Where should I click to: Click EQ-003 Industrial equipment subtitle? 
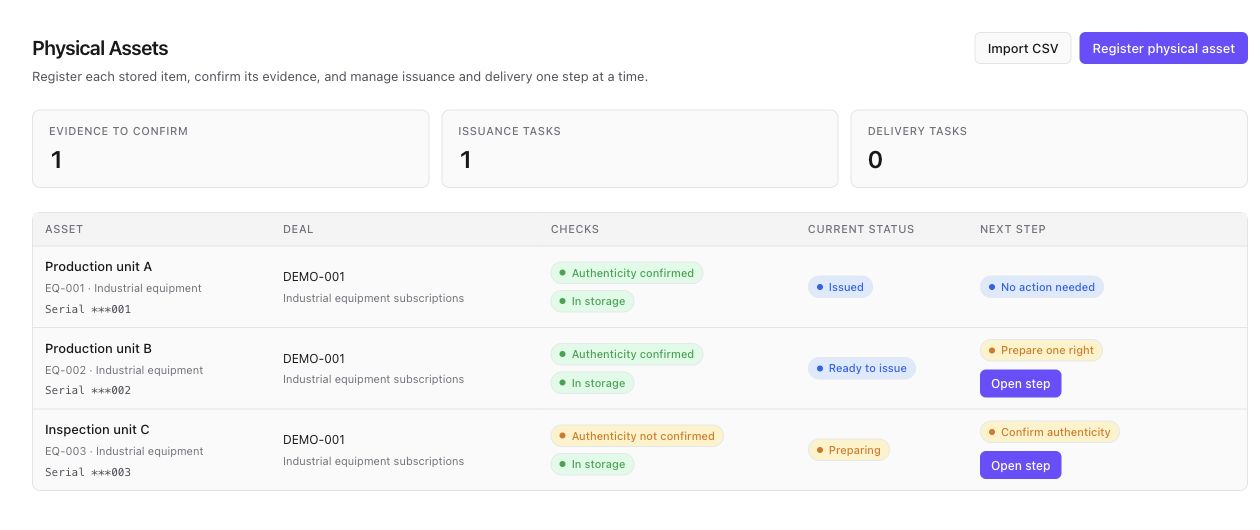click(x=124, y=451)
